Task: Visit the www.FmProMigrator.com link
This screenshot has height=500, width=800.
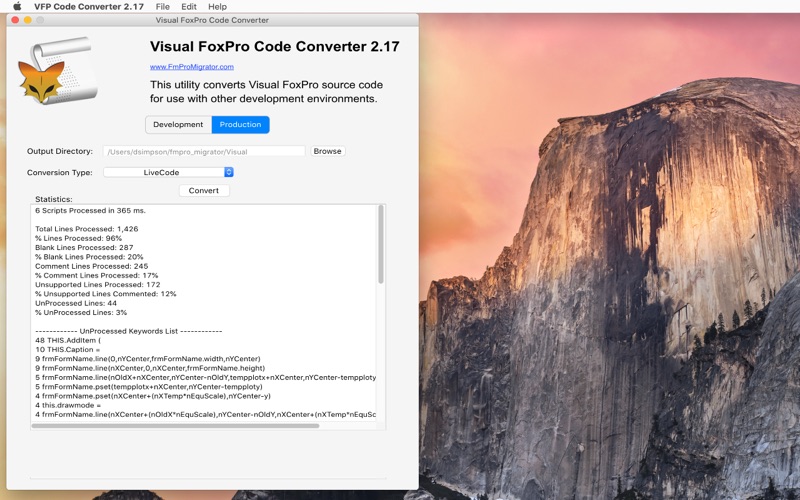Action: tap(192, 67)
